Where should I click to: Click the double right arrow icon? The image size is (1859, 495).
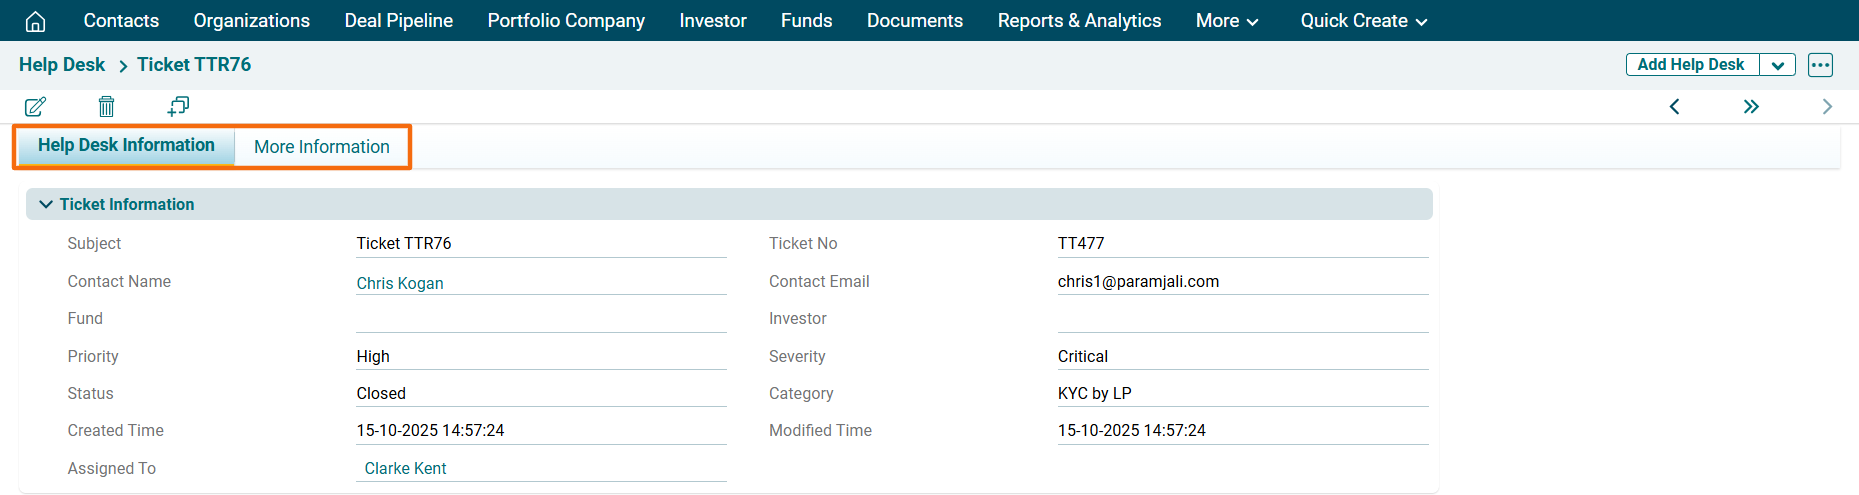[1751, 106]
